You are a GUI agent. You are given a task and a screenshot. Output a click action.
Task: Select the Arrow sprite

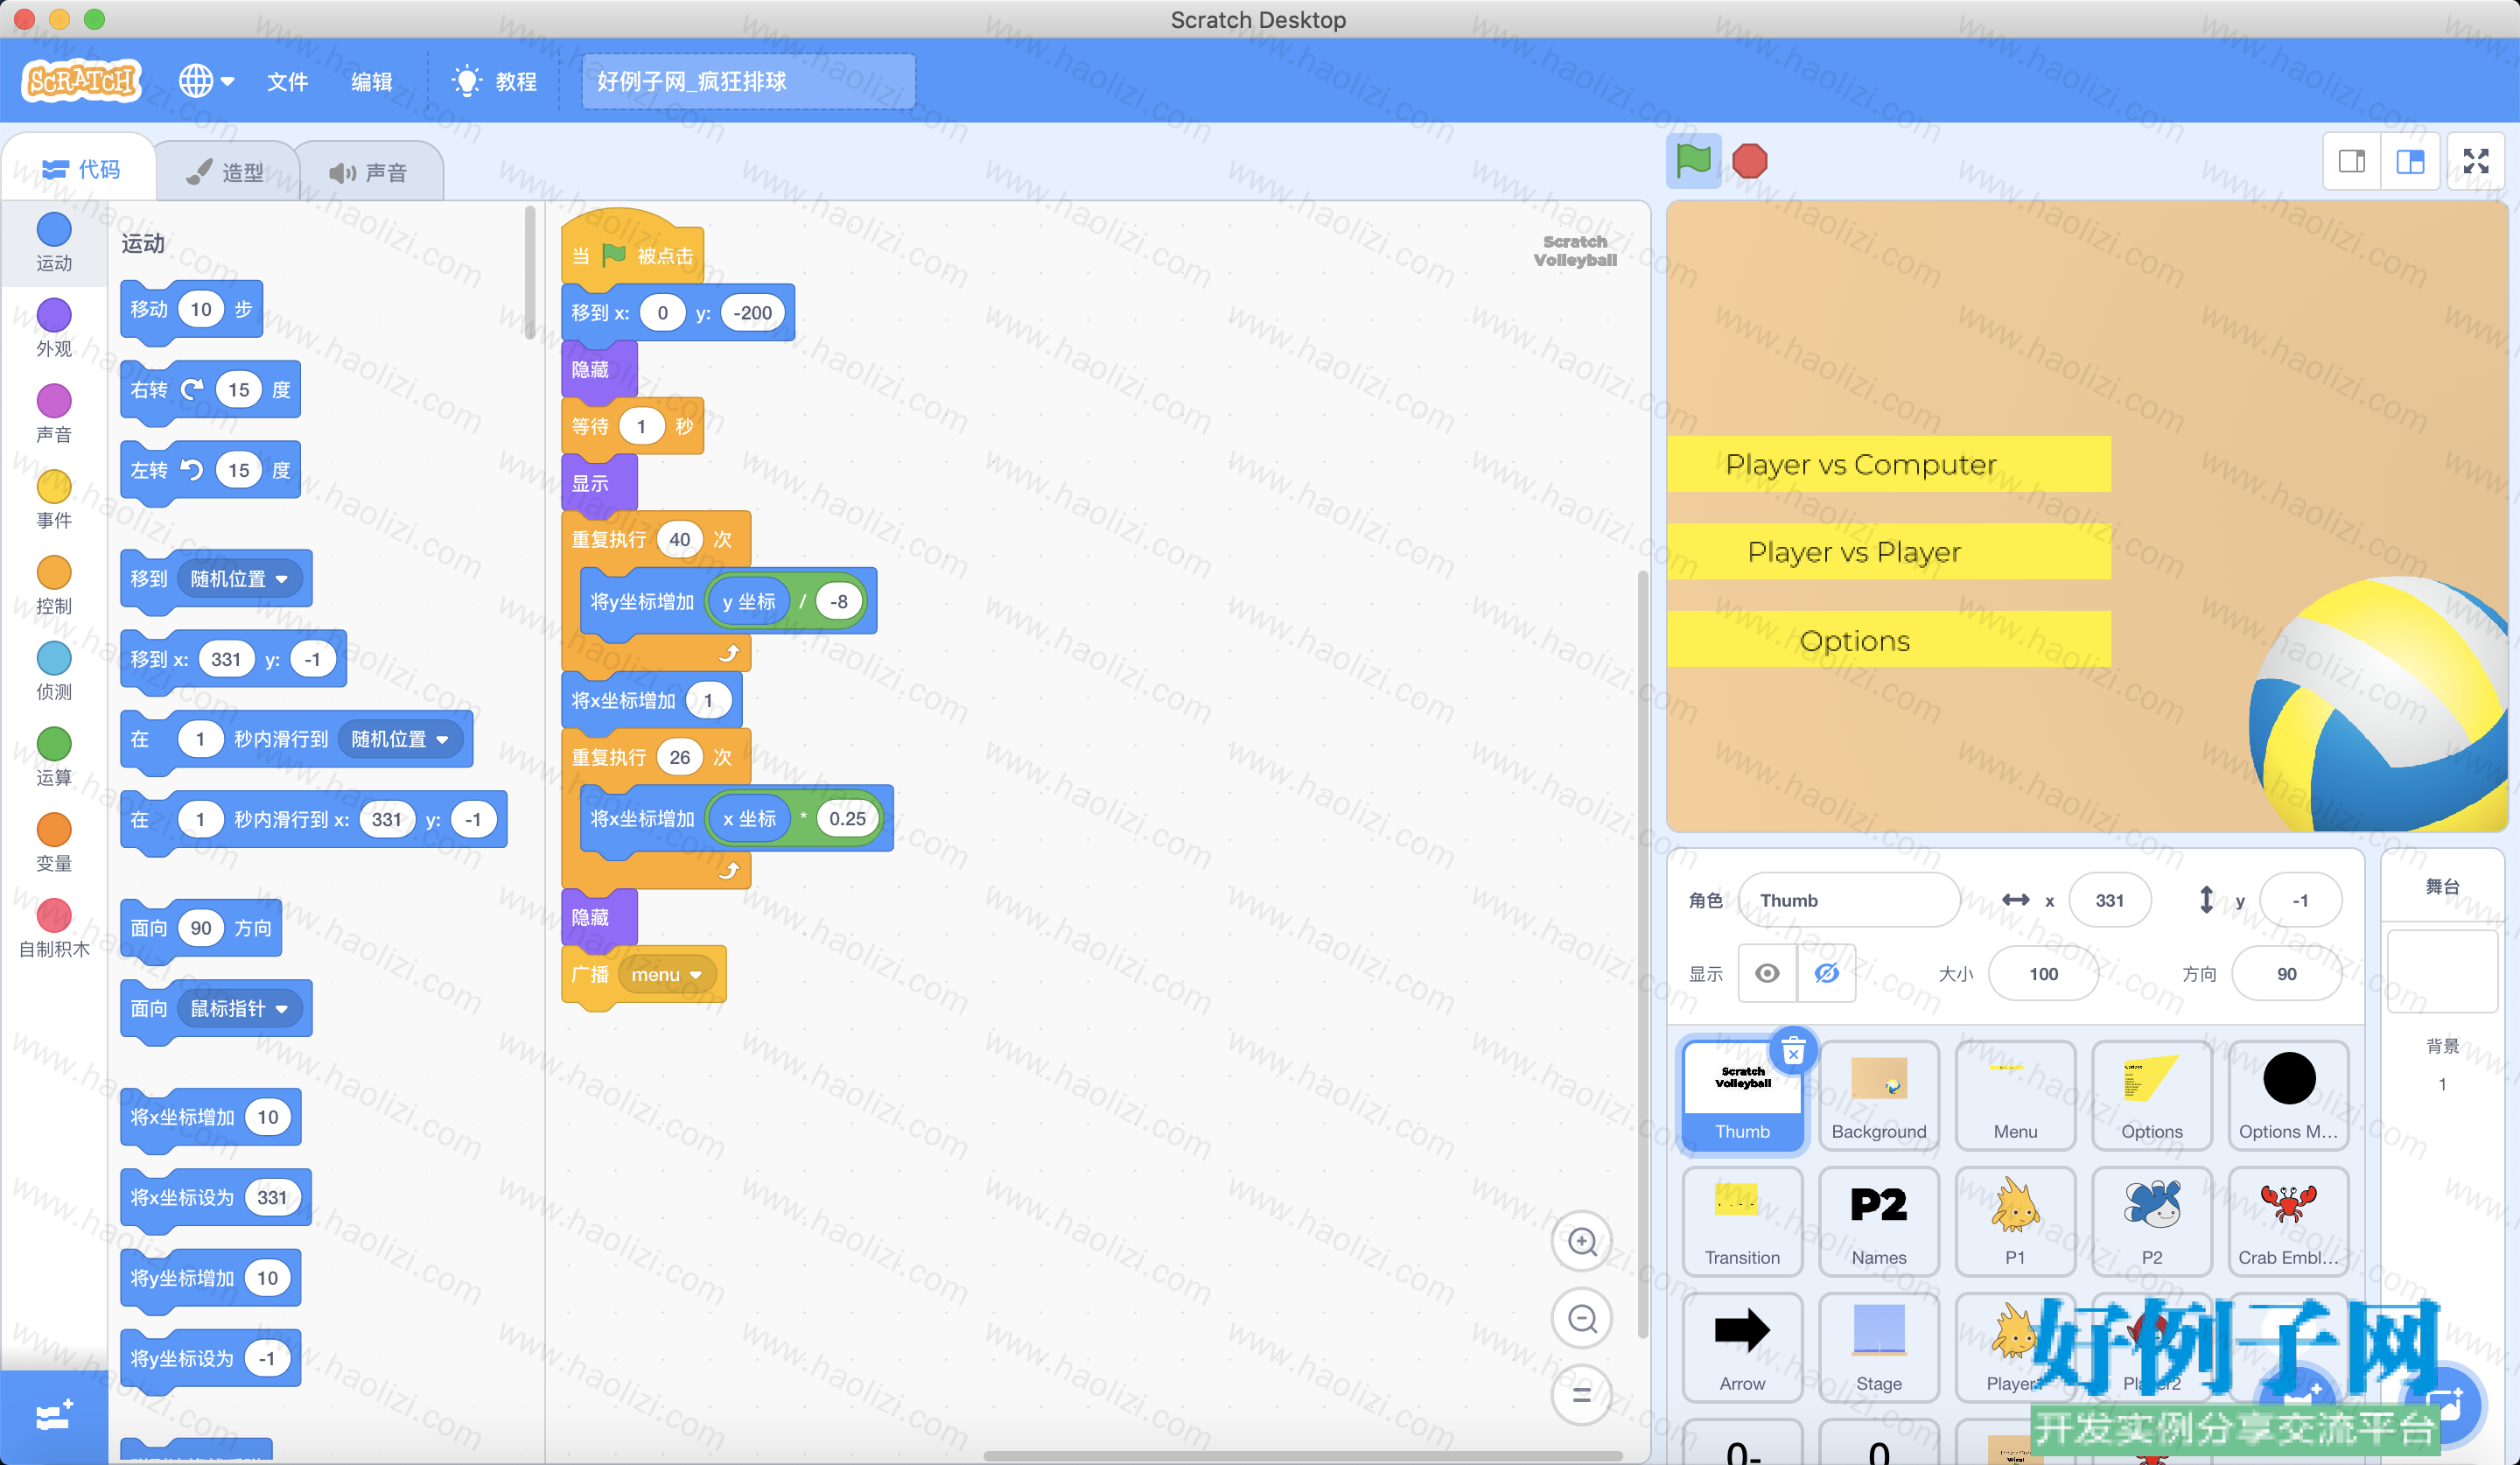click(1742, 1348)
